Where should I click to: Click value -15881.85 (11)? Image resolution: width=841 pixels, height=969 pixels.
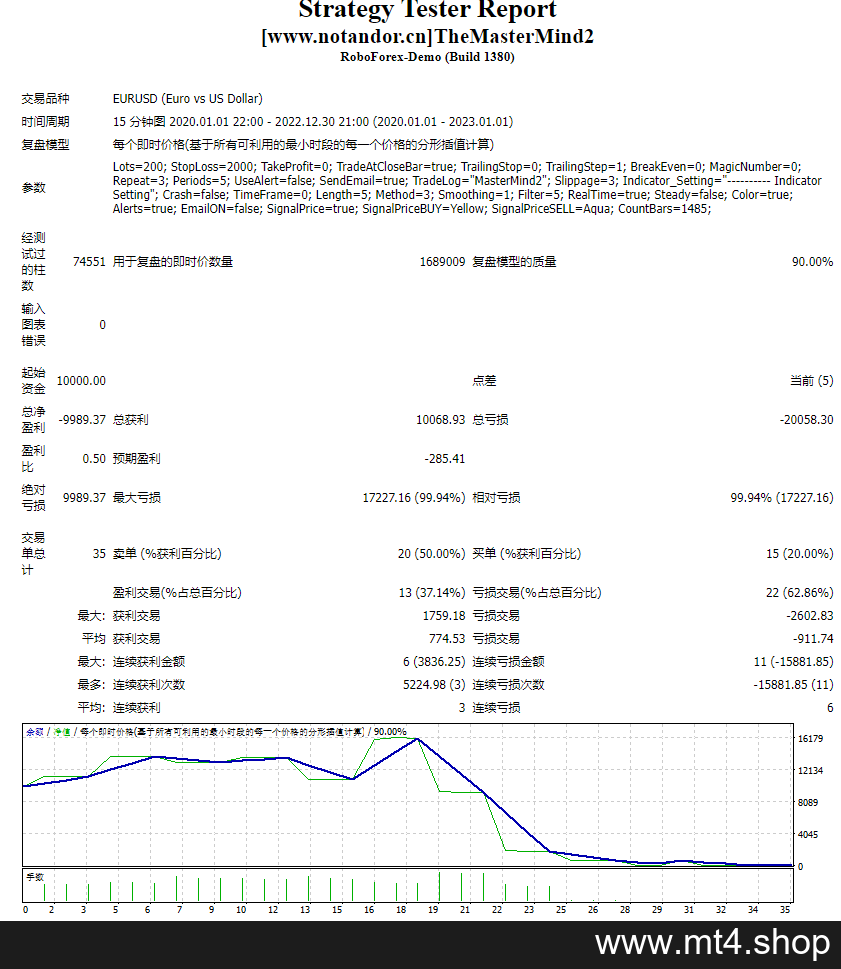coord(793,685)
